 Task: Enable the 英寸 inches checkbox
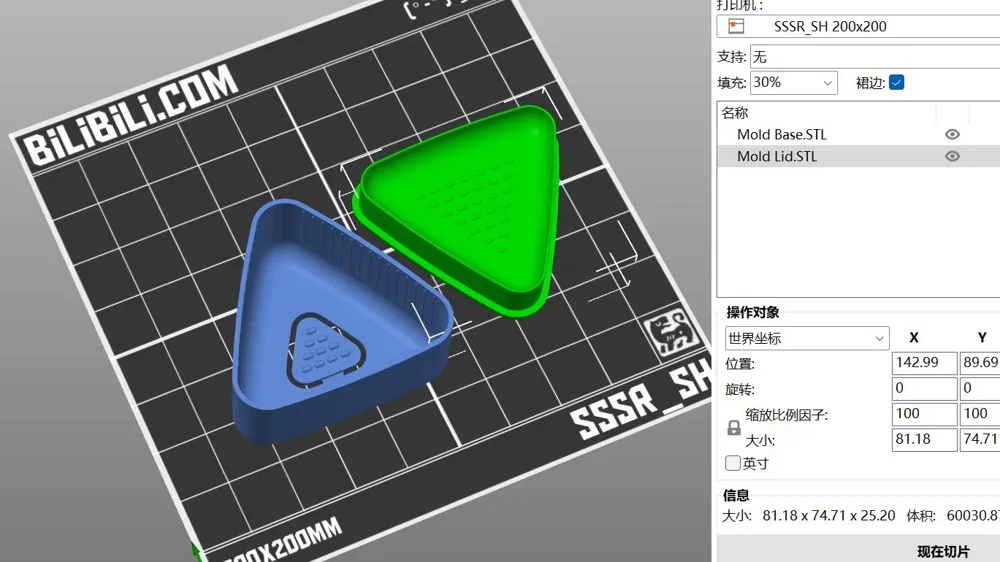(x=733, y=463)
